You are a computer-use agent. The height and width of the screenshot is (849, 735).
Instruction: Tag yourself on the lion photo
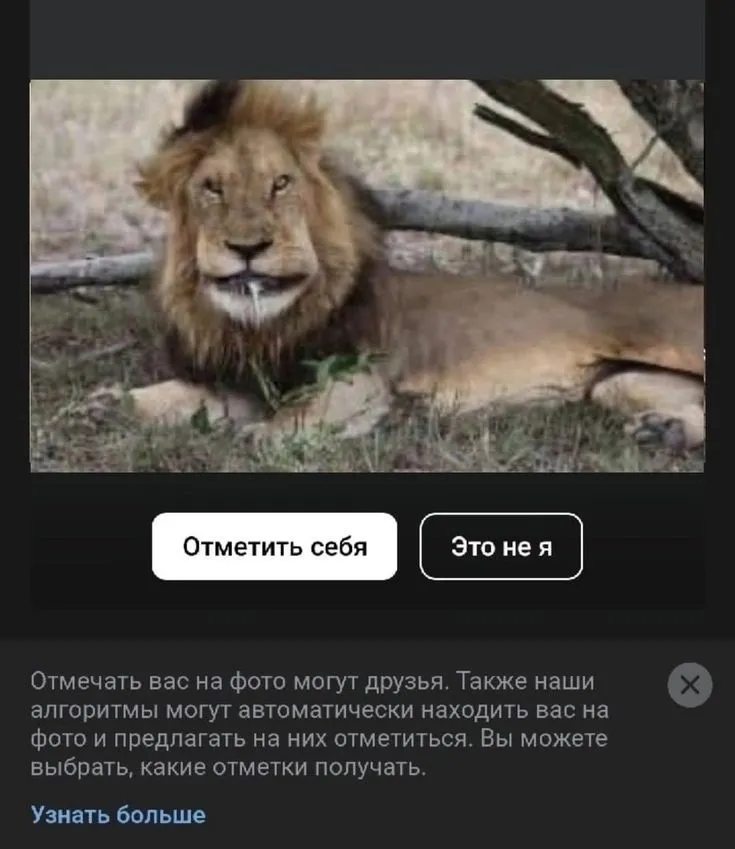point(275,546)
